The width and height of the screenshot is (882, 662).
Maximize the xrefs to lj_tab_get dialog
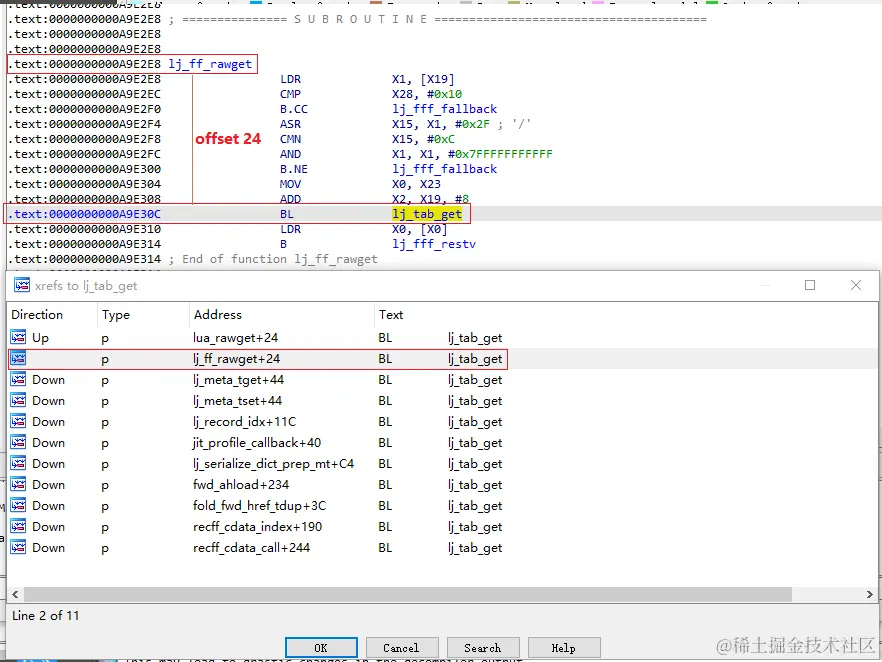point(810,285)
